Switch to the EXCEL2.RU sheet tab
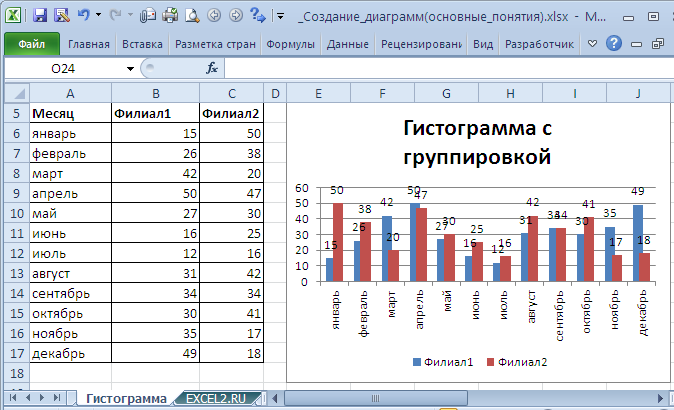674x410 pixels. (216, 398)
